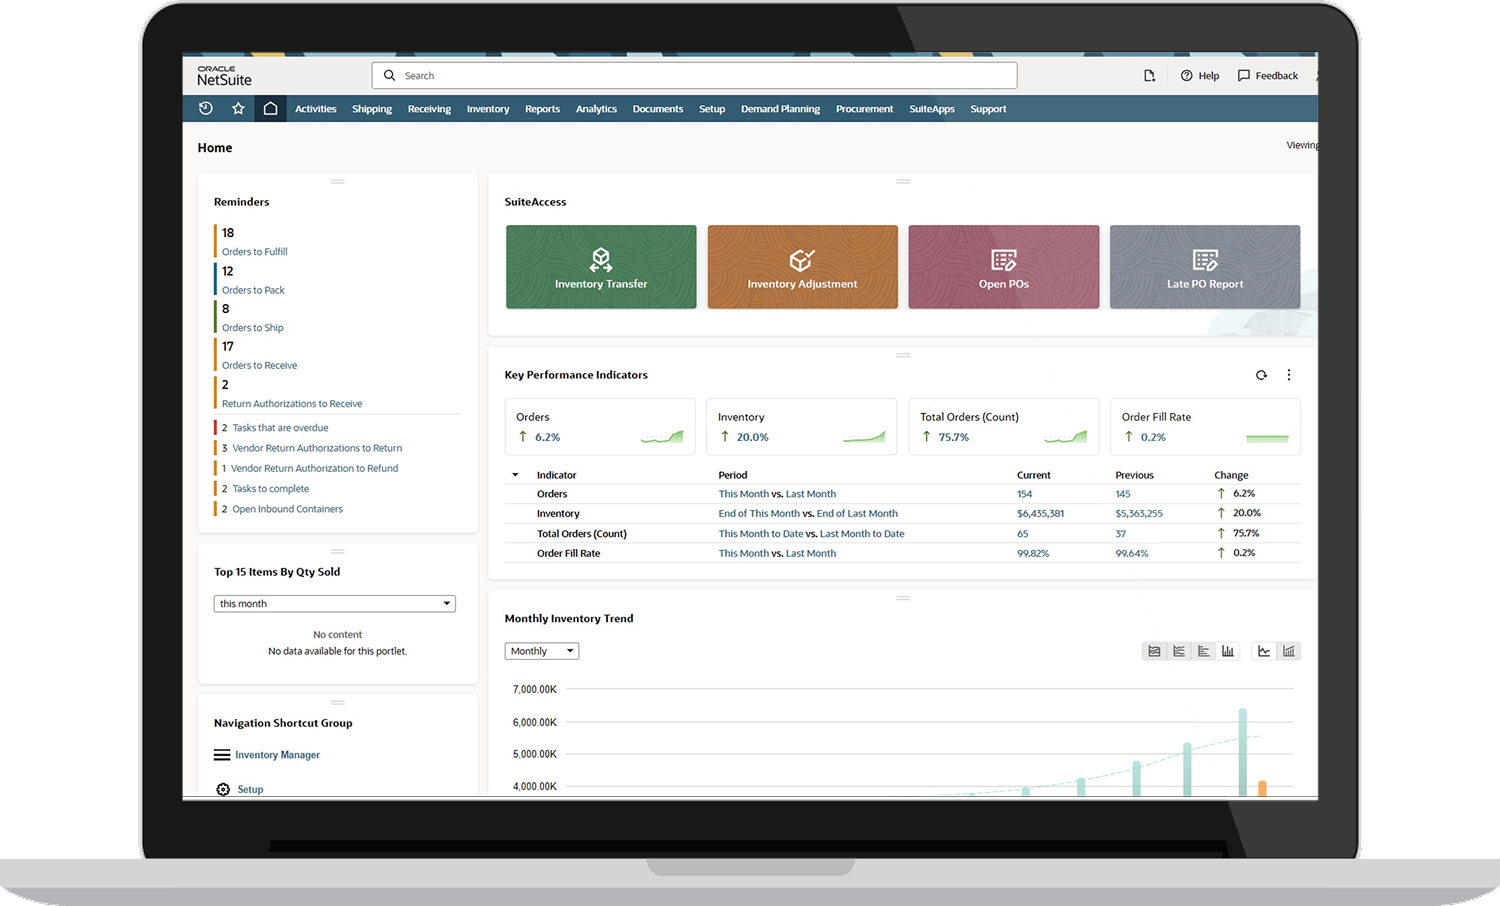The width and height of the screenshot is (1500, 906).
Task: Click the Orders to Fulfill reminder
Action: [255, 252]
